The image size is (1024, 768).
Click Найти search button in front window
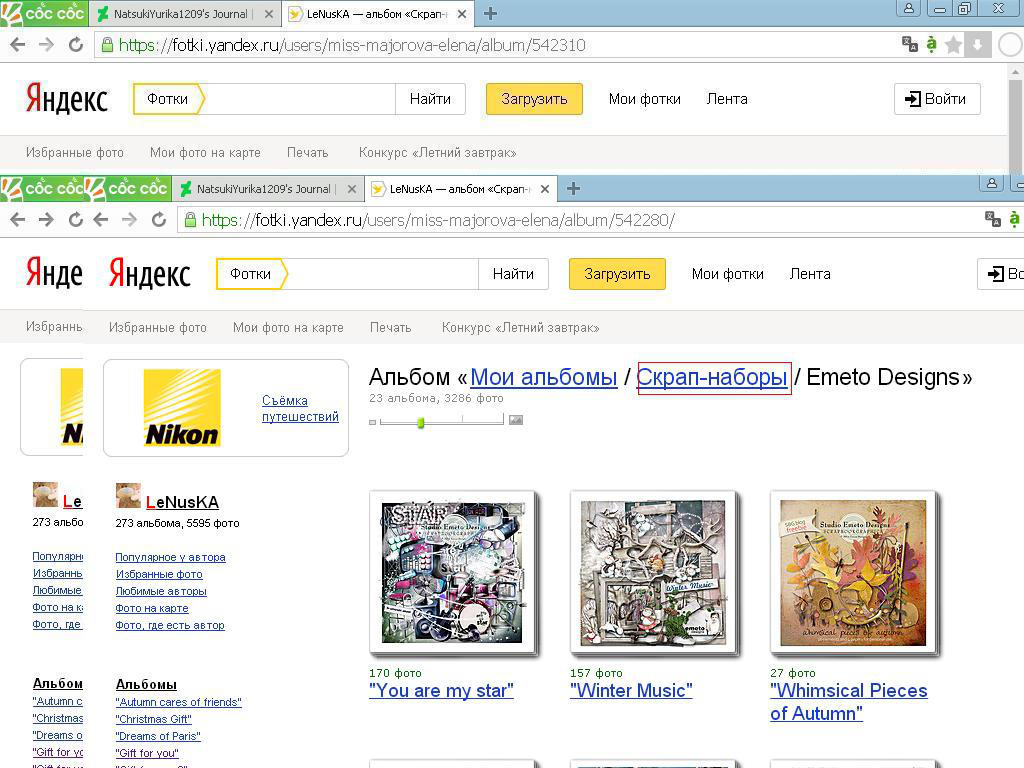click(x=513, y=274)
